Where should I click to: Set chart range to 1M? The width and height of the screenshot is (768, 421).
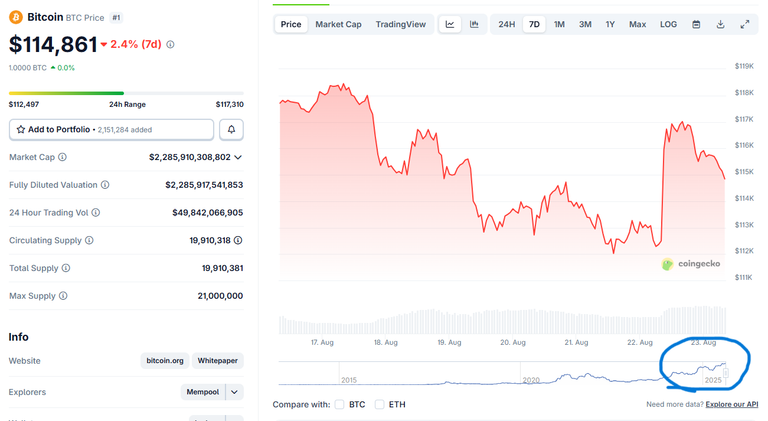pyautogui.click(x=559, y=24)
